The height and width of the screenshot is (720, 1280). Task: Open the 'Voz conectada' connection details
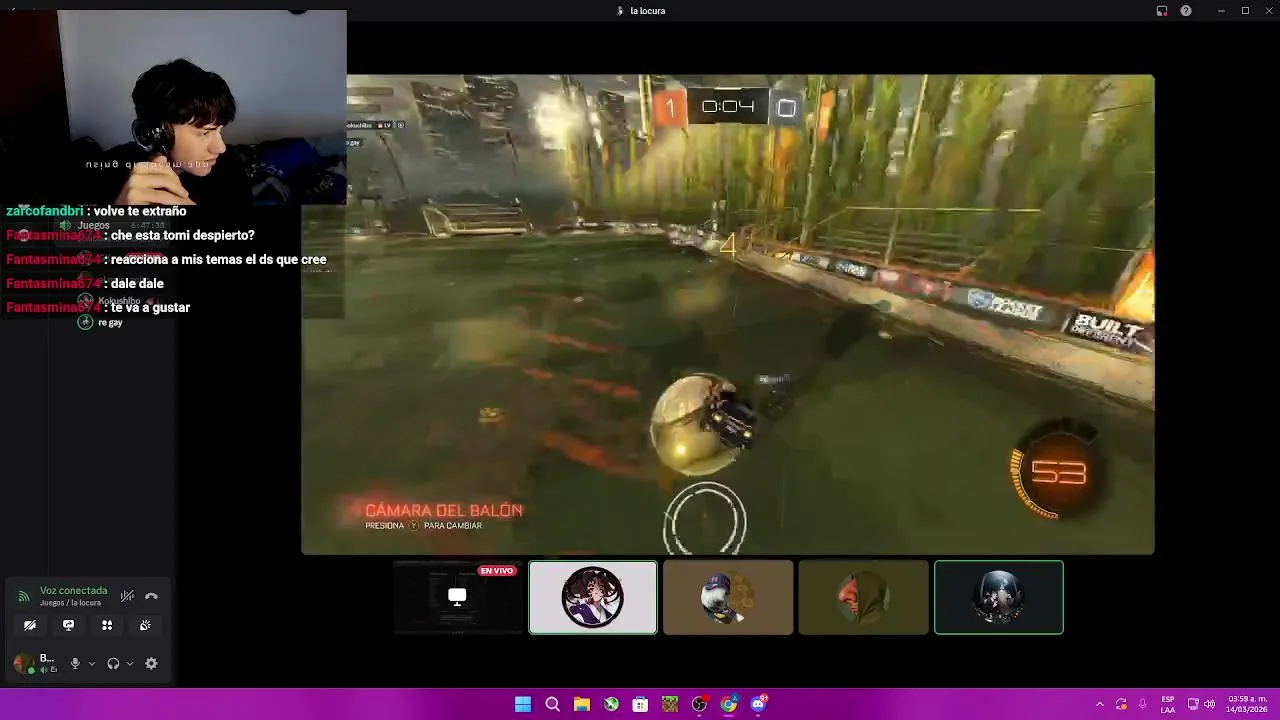point(73,591)
